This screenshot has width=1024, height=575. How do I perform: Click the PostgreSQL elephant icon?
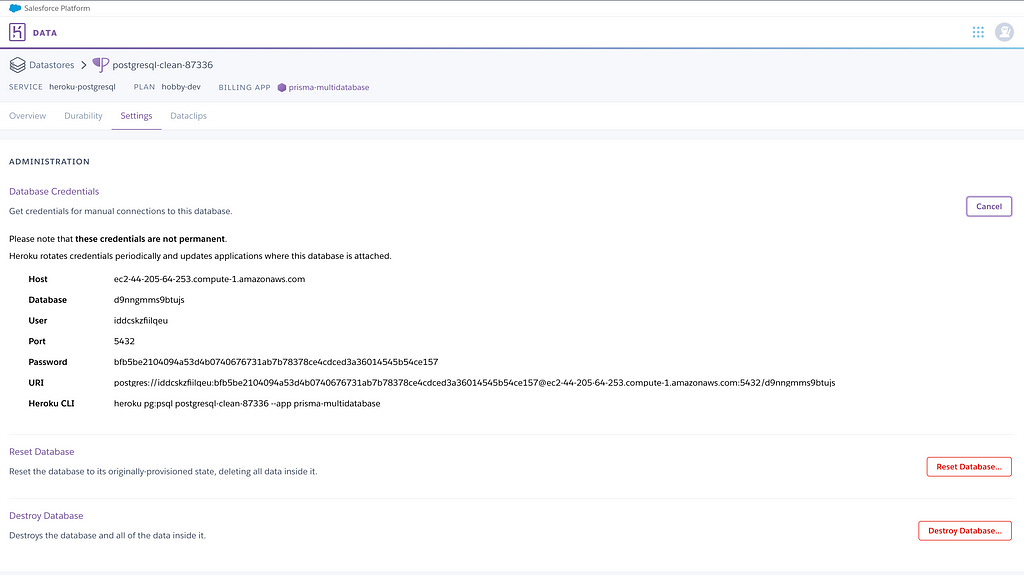[101, 65]
